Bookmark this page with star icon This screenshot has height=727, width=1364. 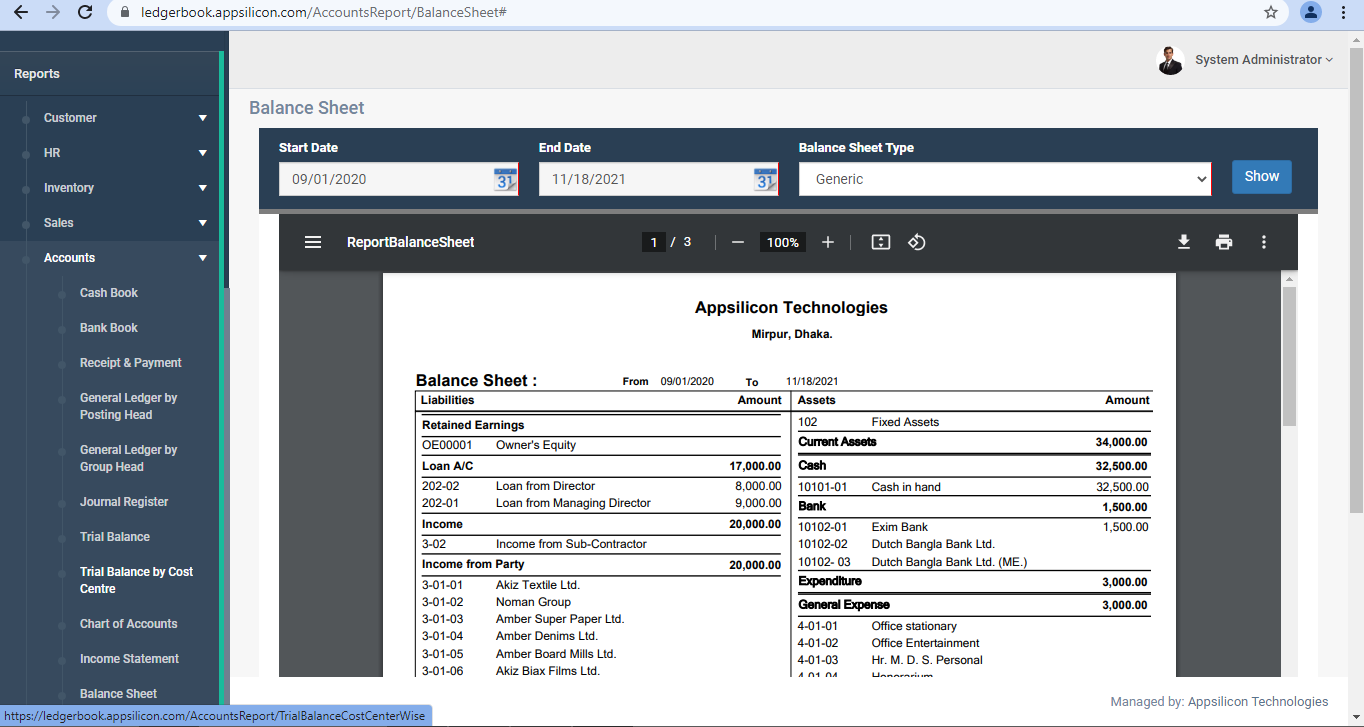click(x=1271, y=12)
